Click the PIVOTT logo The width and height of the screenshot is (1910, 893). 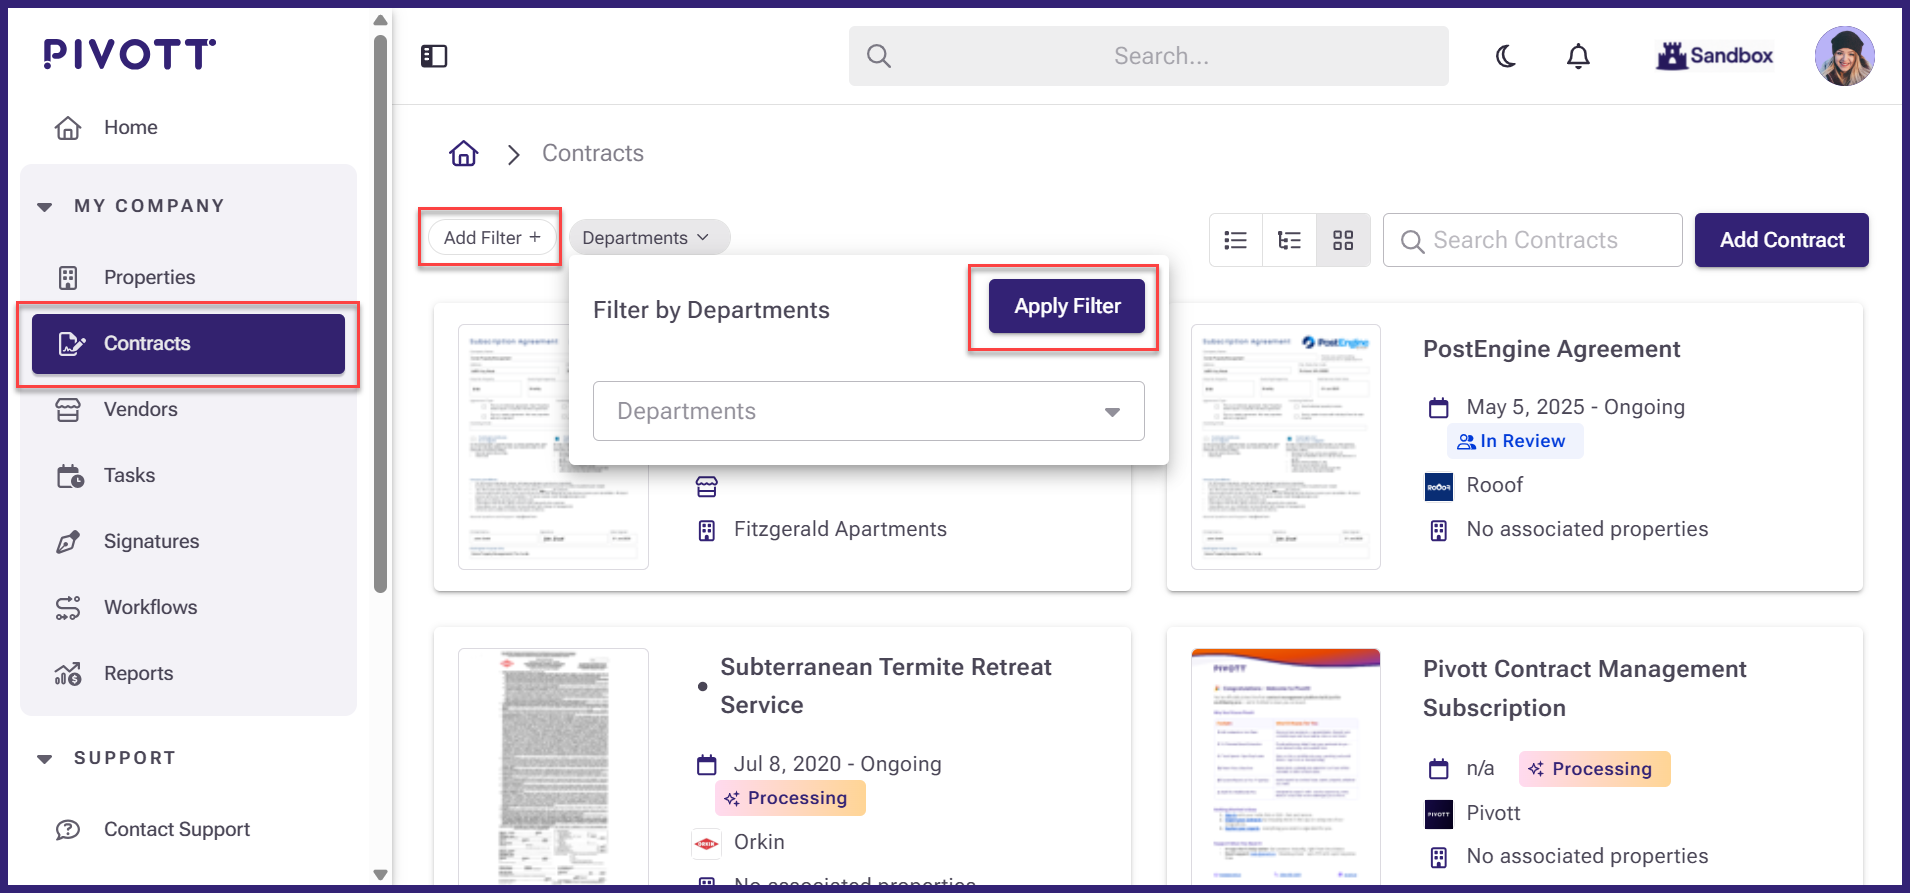click(x=129, y=54)
